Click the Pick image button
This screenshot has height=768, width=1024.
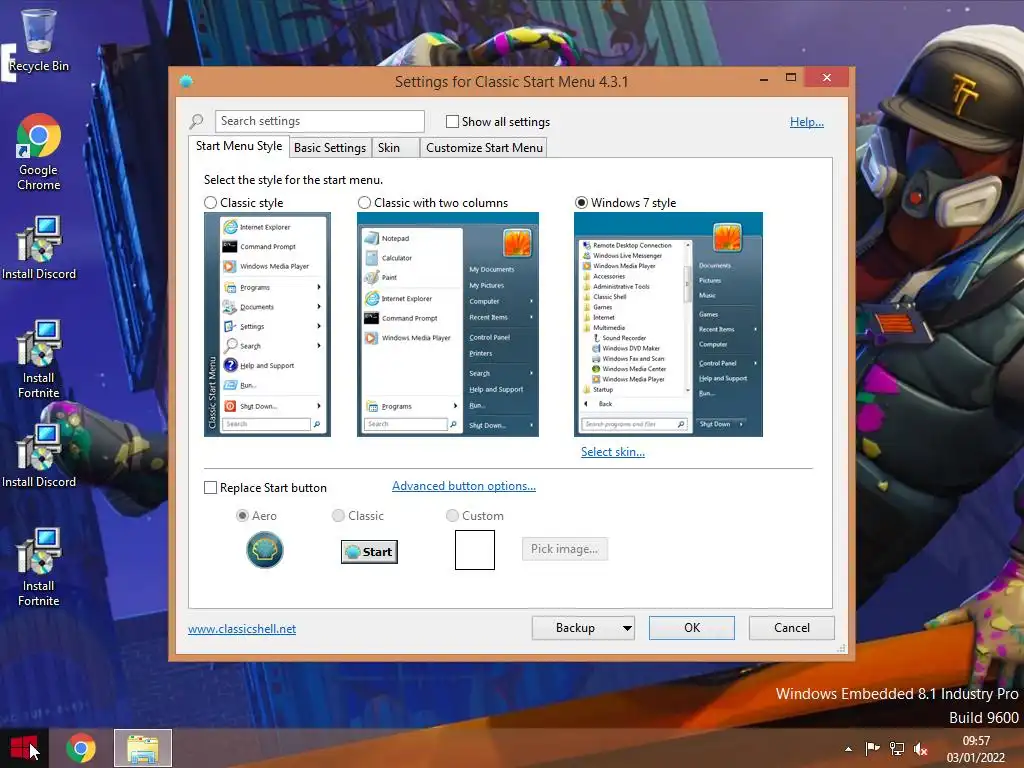[x=564, y=549]
